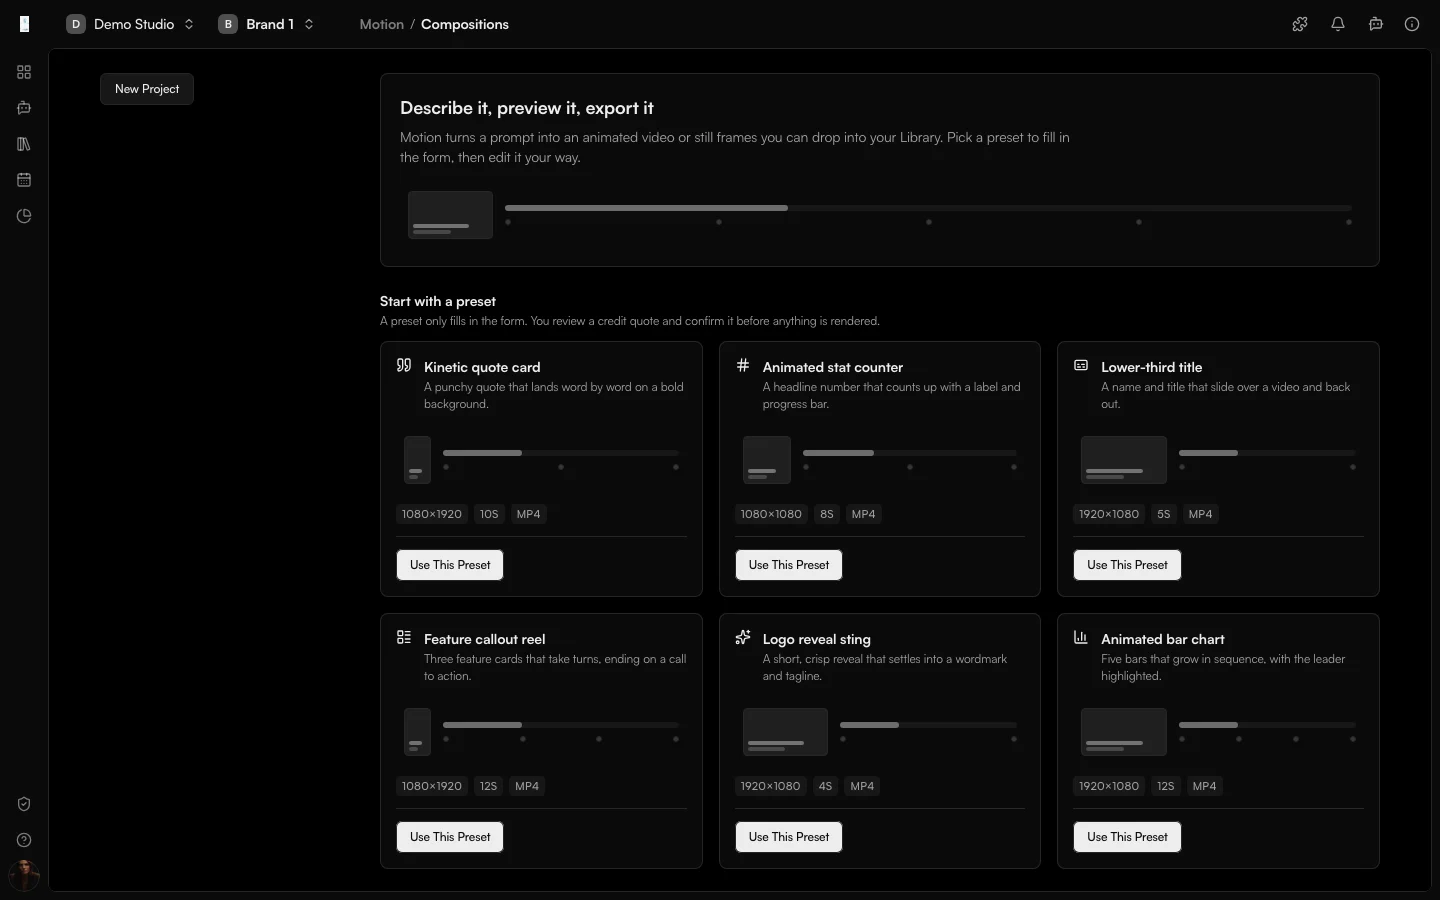
Task: Click the puzzle piece integrations icon
Action: 1300,24
